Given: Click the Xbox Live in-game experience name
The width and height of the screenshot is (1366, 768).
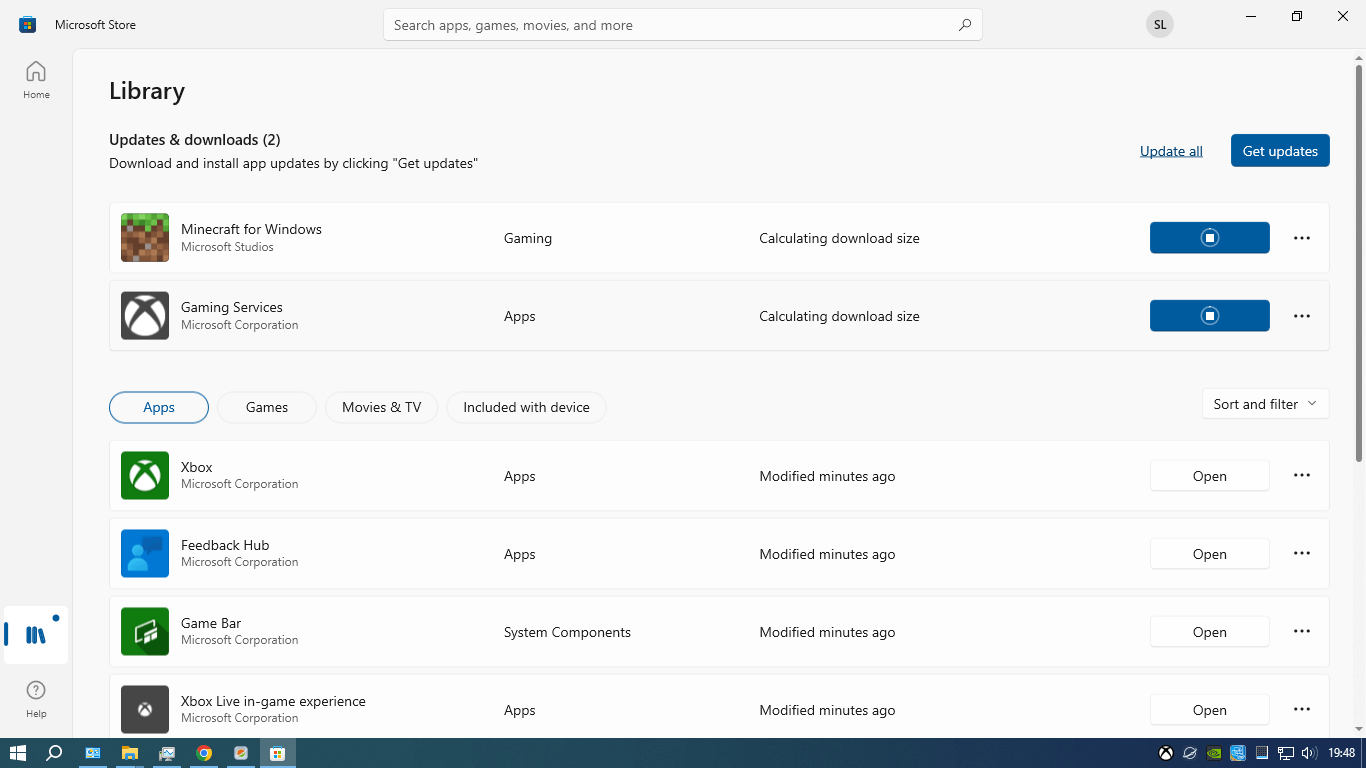Looking at the screenshot, I should pos(273,701).
